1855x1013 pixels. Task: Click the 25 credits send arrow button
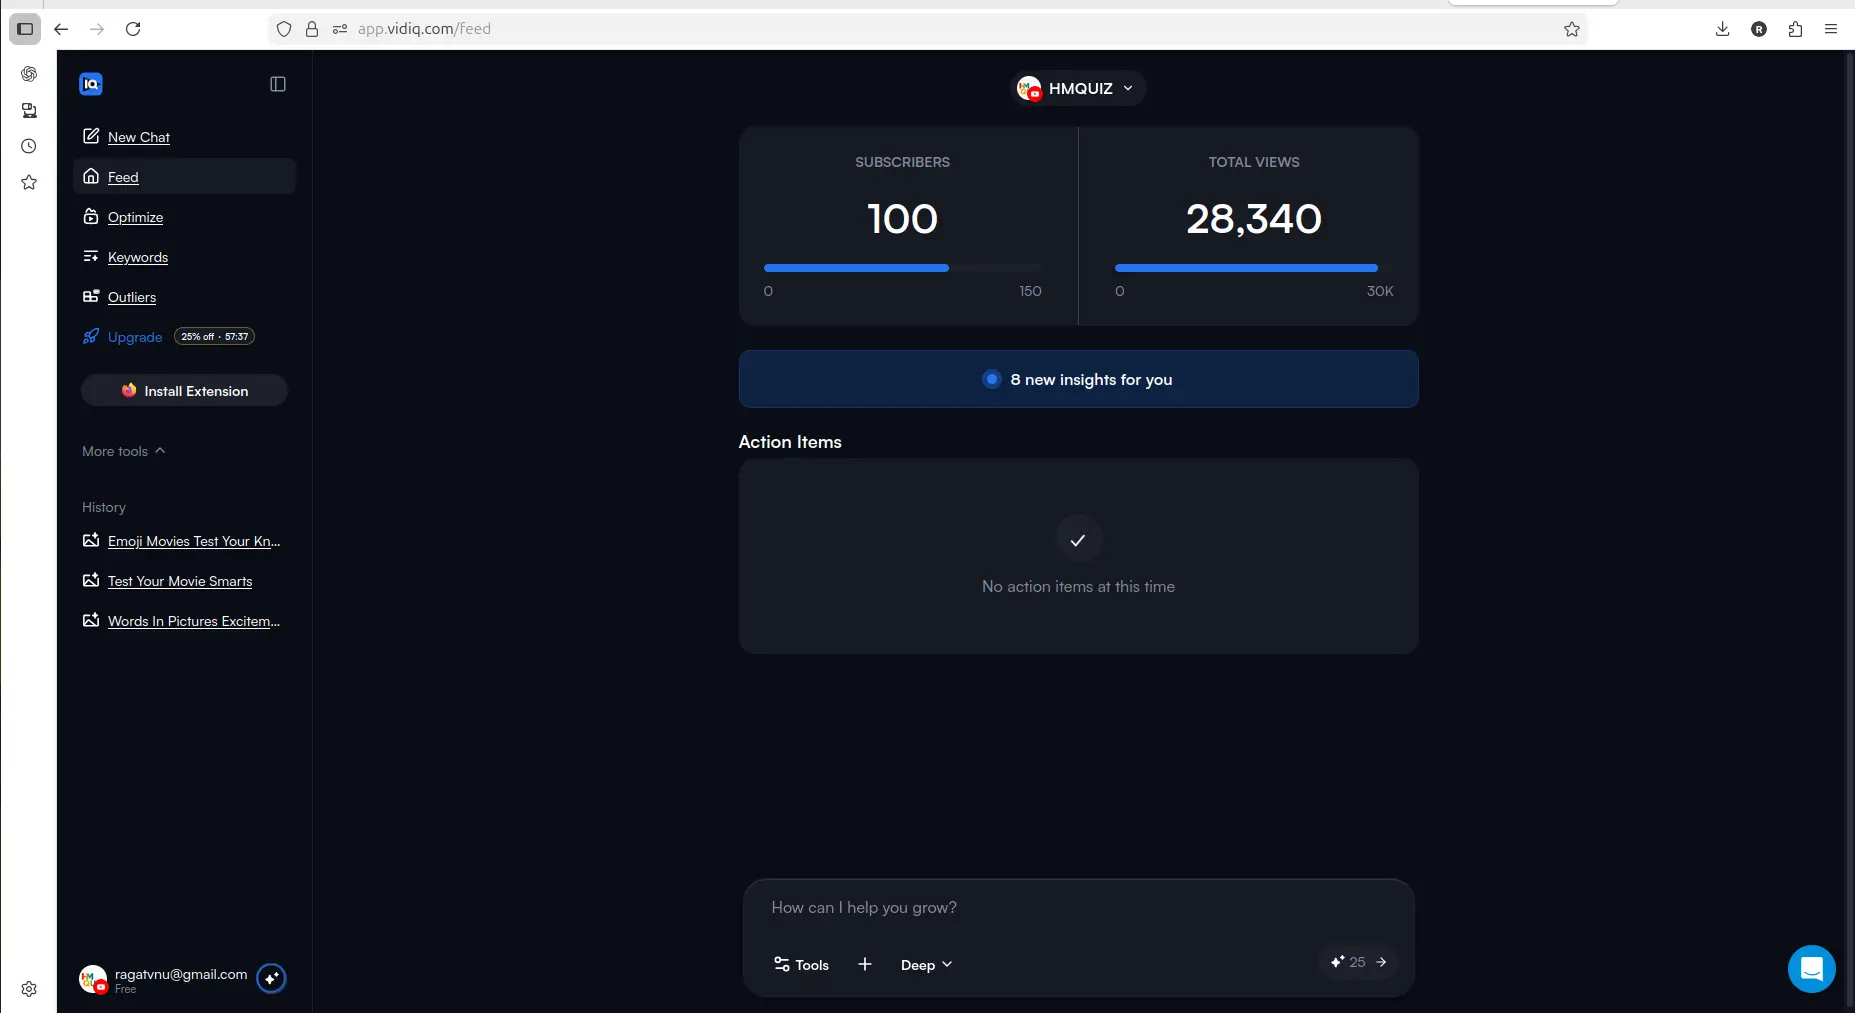click(x=1358, y=962)
